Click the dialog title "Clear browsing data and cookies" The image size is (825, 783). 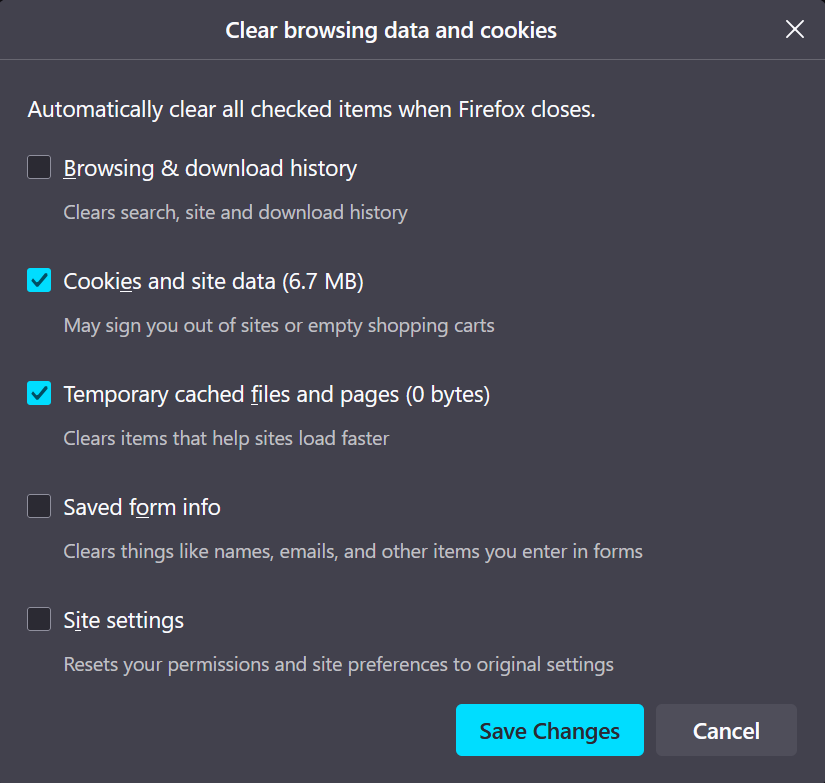pyautogui.click(x=391, y=31)
